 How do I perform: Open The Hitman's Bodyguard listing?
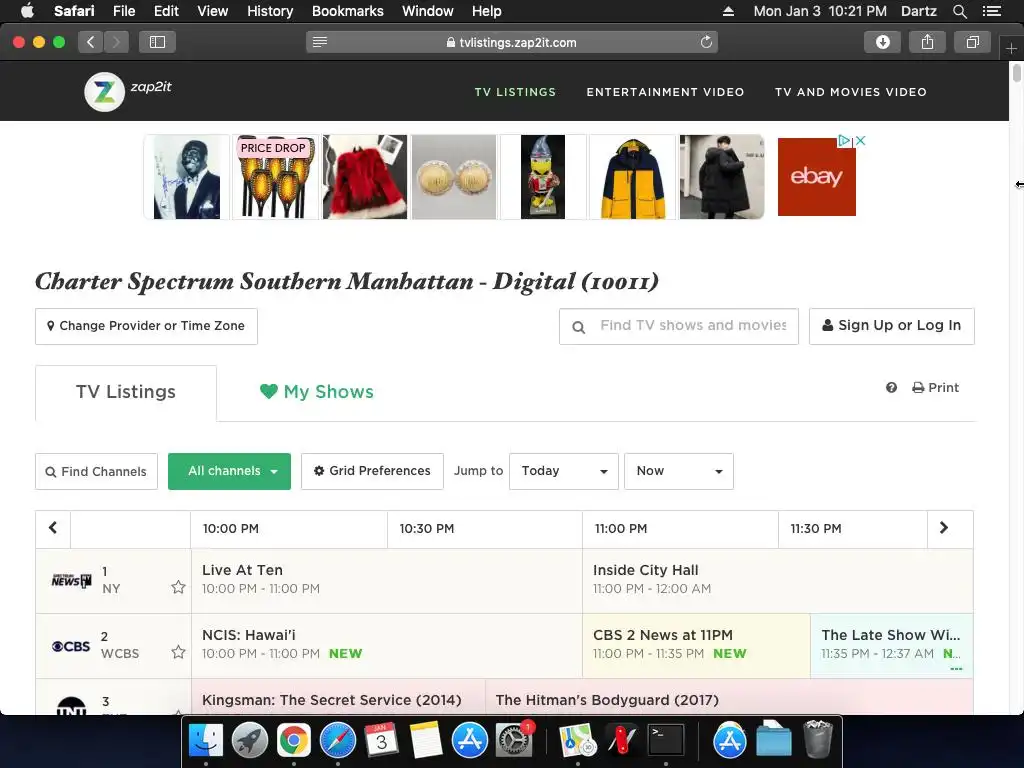tap(729, 697)
